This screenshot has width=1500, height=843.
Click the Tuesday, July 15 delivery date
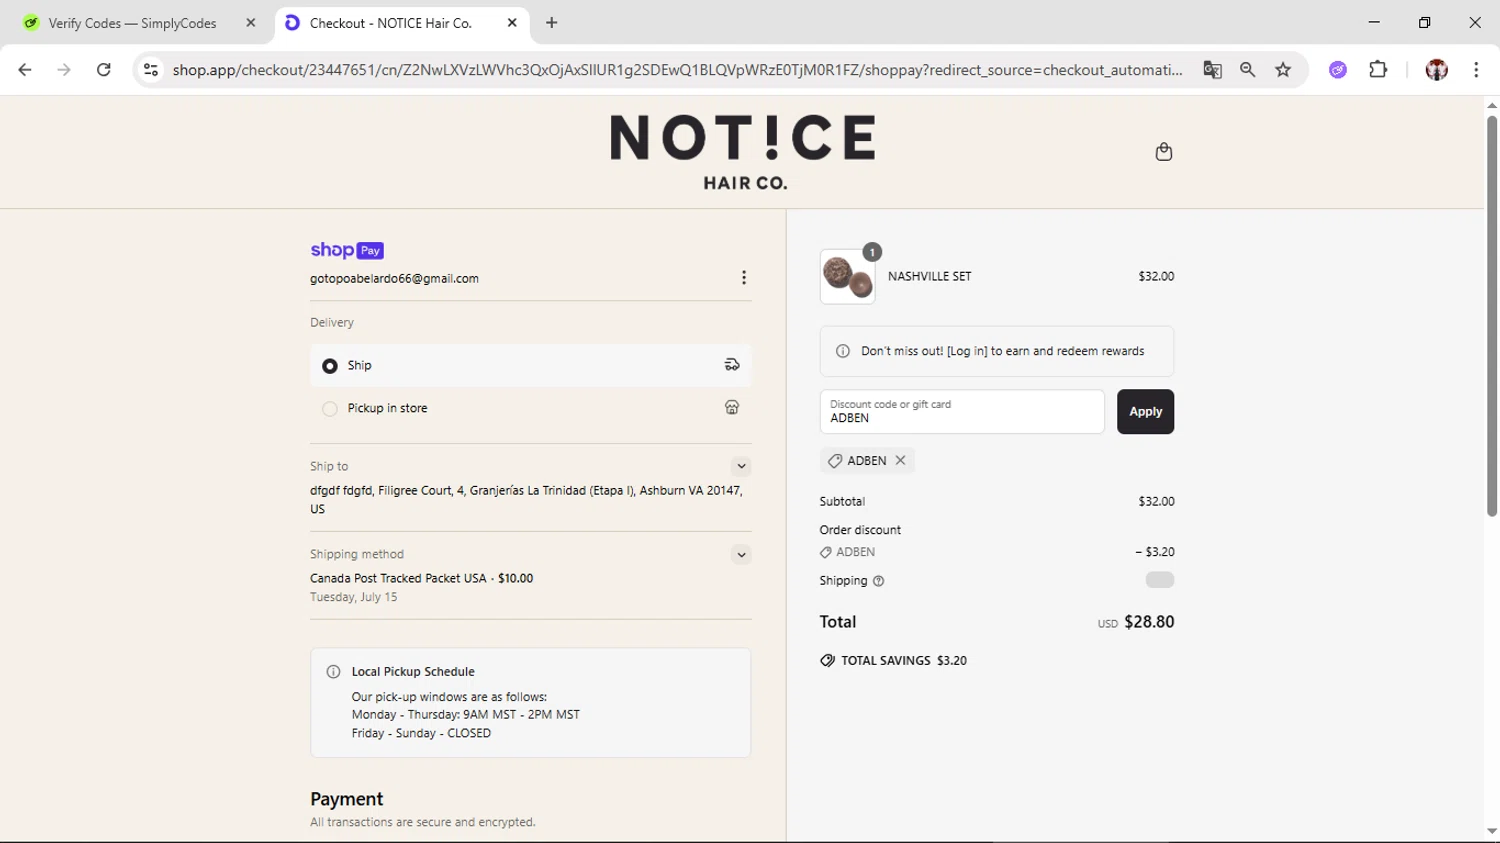pos(353,597)
